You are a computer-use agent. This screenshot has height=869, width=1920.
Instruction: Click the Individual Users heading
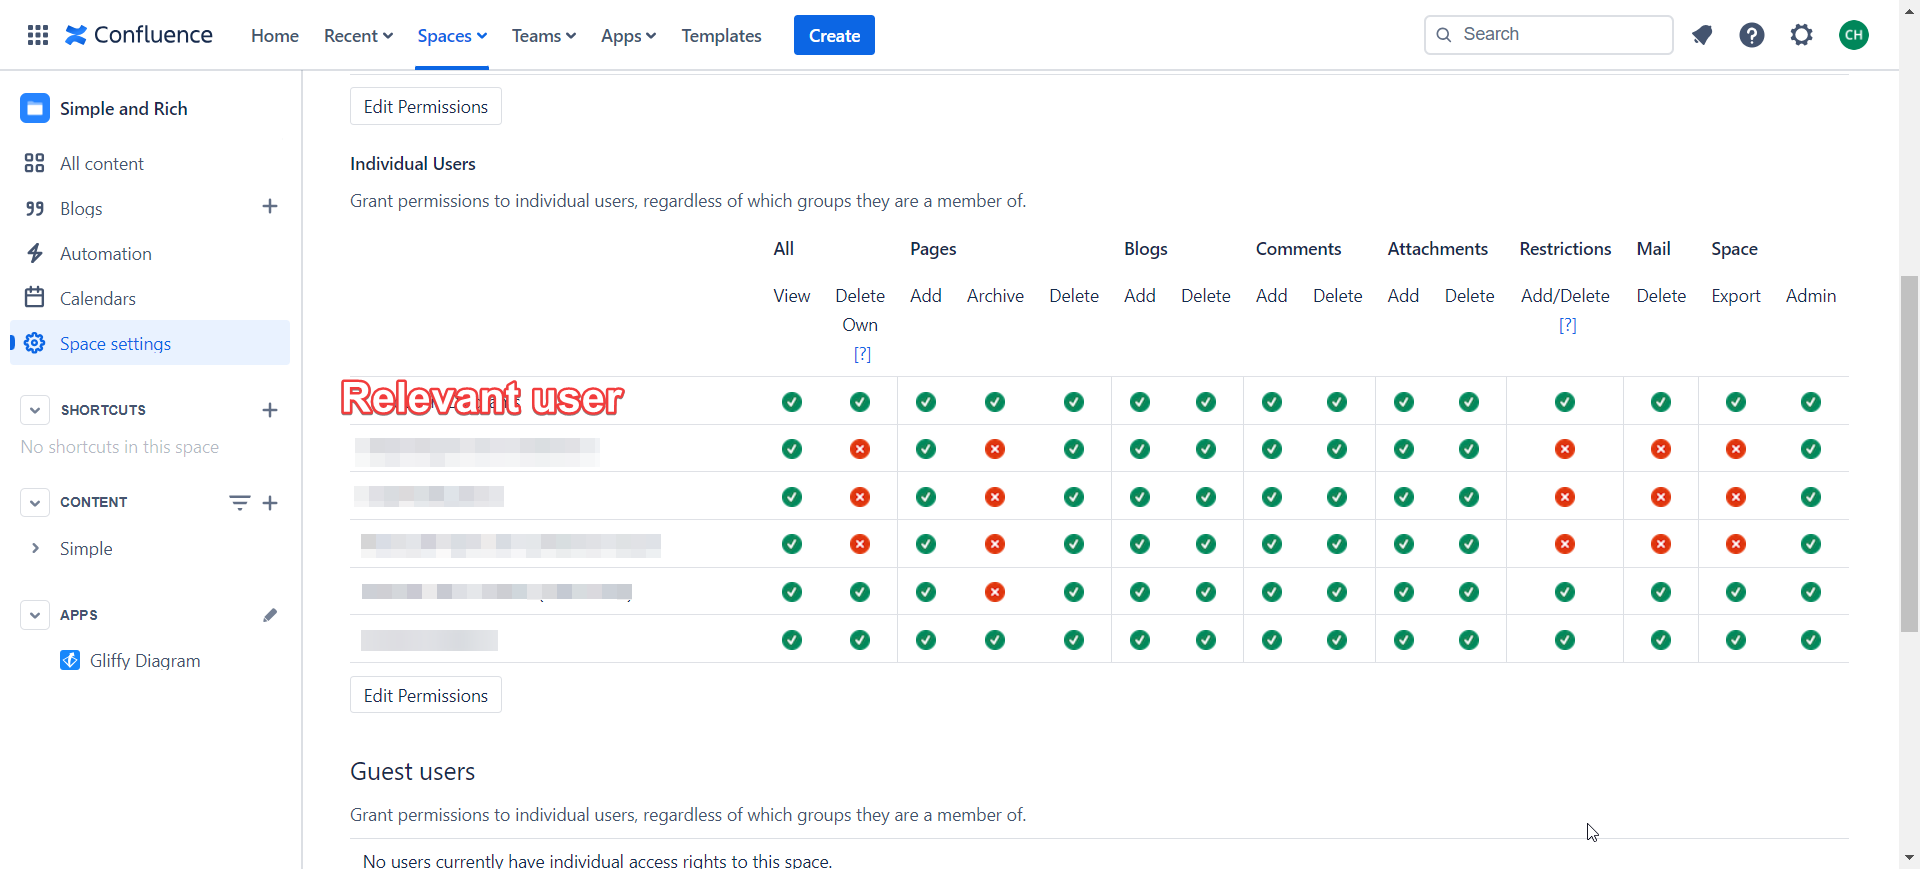413,163
